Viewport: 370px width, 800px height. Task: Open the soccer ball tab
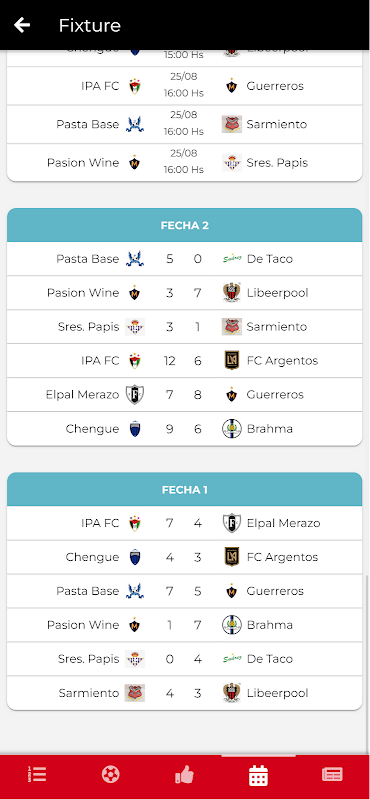coord(110,774)
